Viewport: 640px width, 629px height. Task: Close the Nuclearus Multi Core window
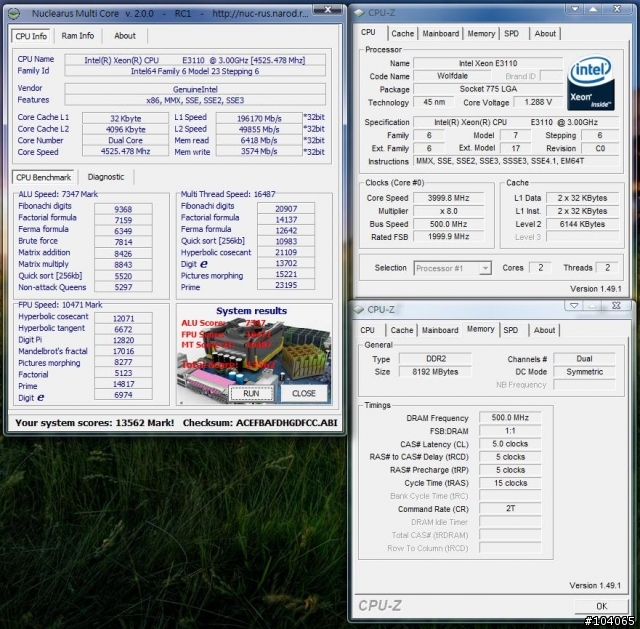pyautogui.click(x=328, y=9)
